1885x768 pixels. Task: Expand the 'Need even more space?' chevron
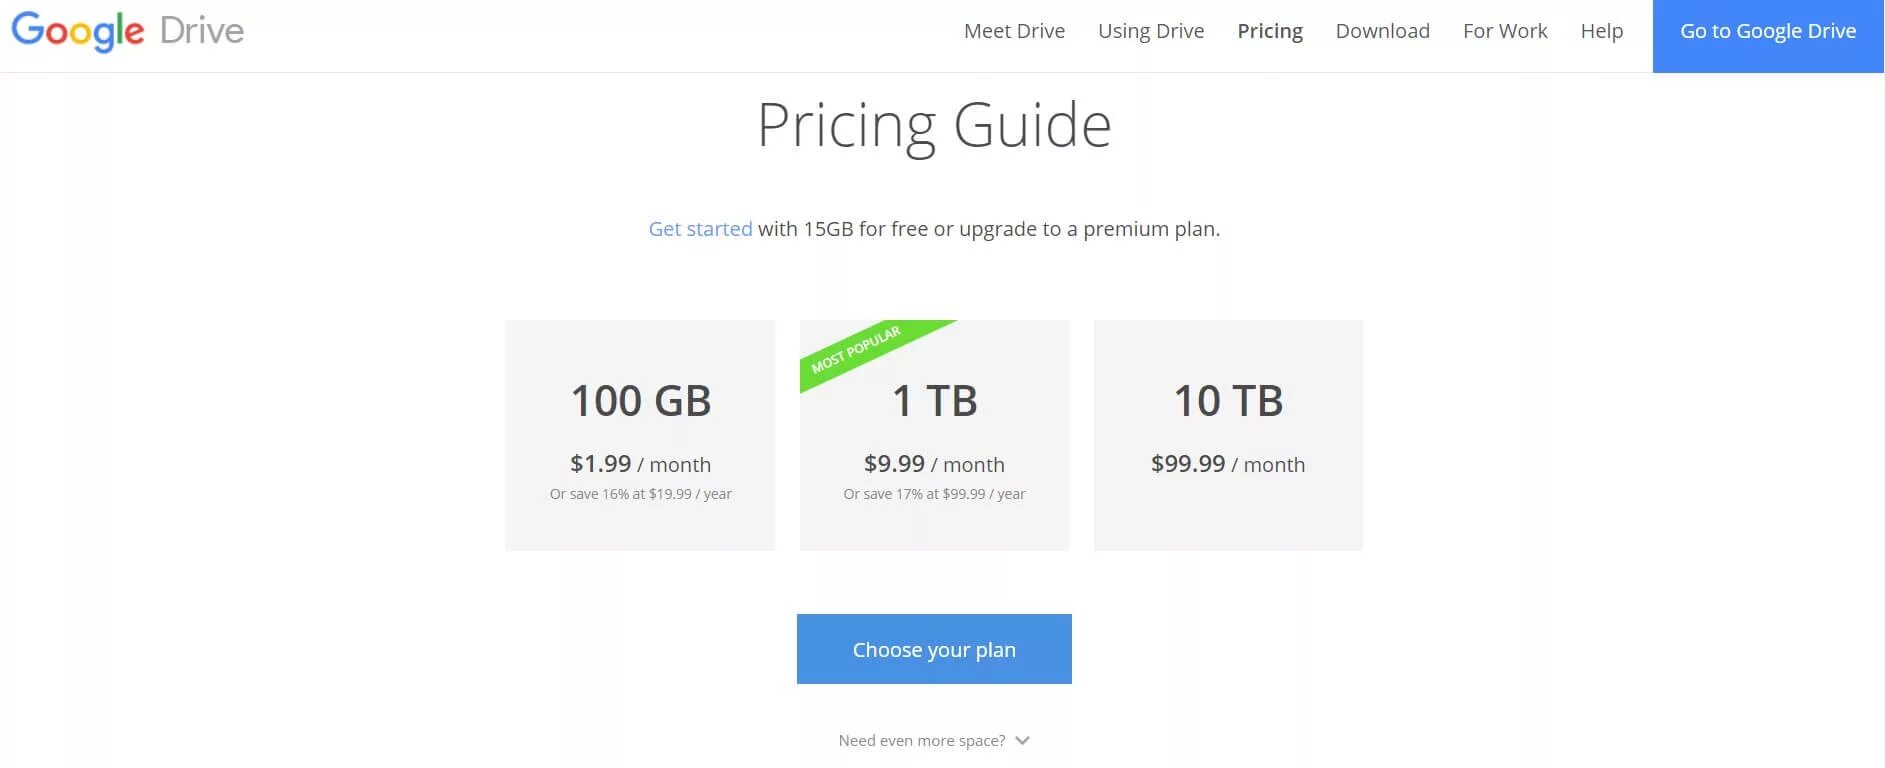point(1022,741)
